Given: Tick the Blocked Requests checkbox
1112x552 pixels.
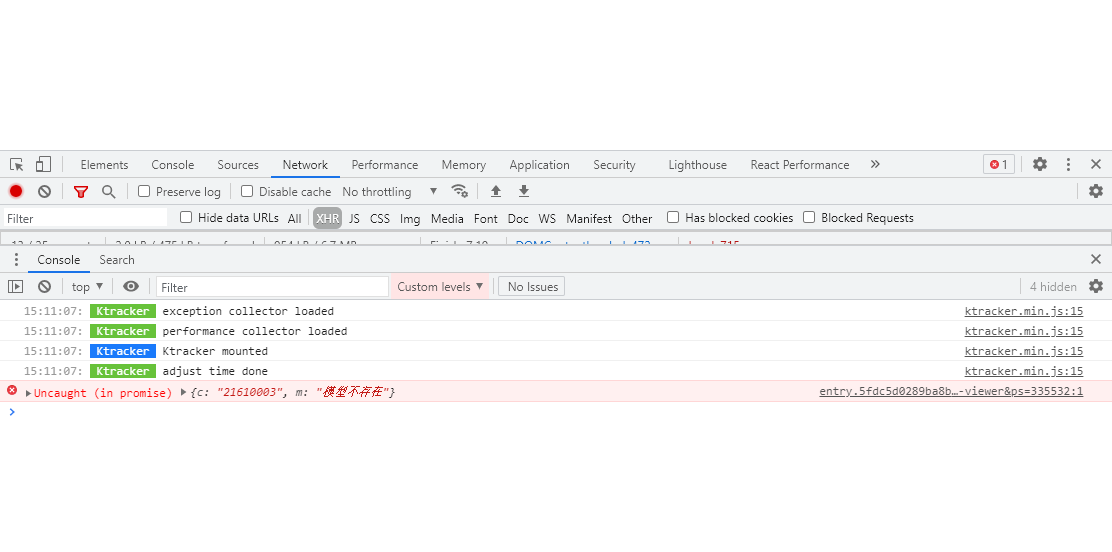Looking at the screenshot, I should pos(809,217).
